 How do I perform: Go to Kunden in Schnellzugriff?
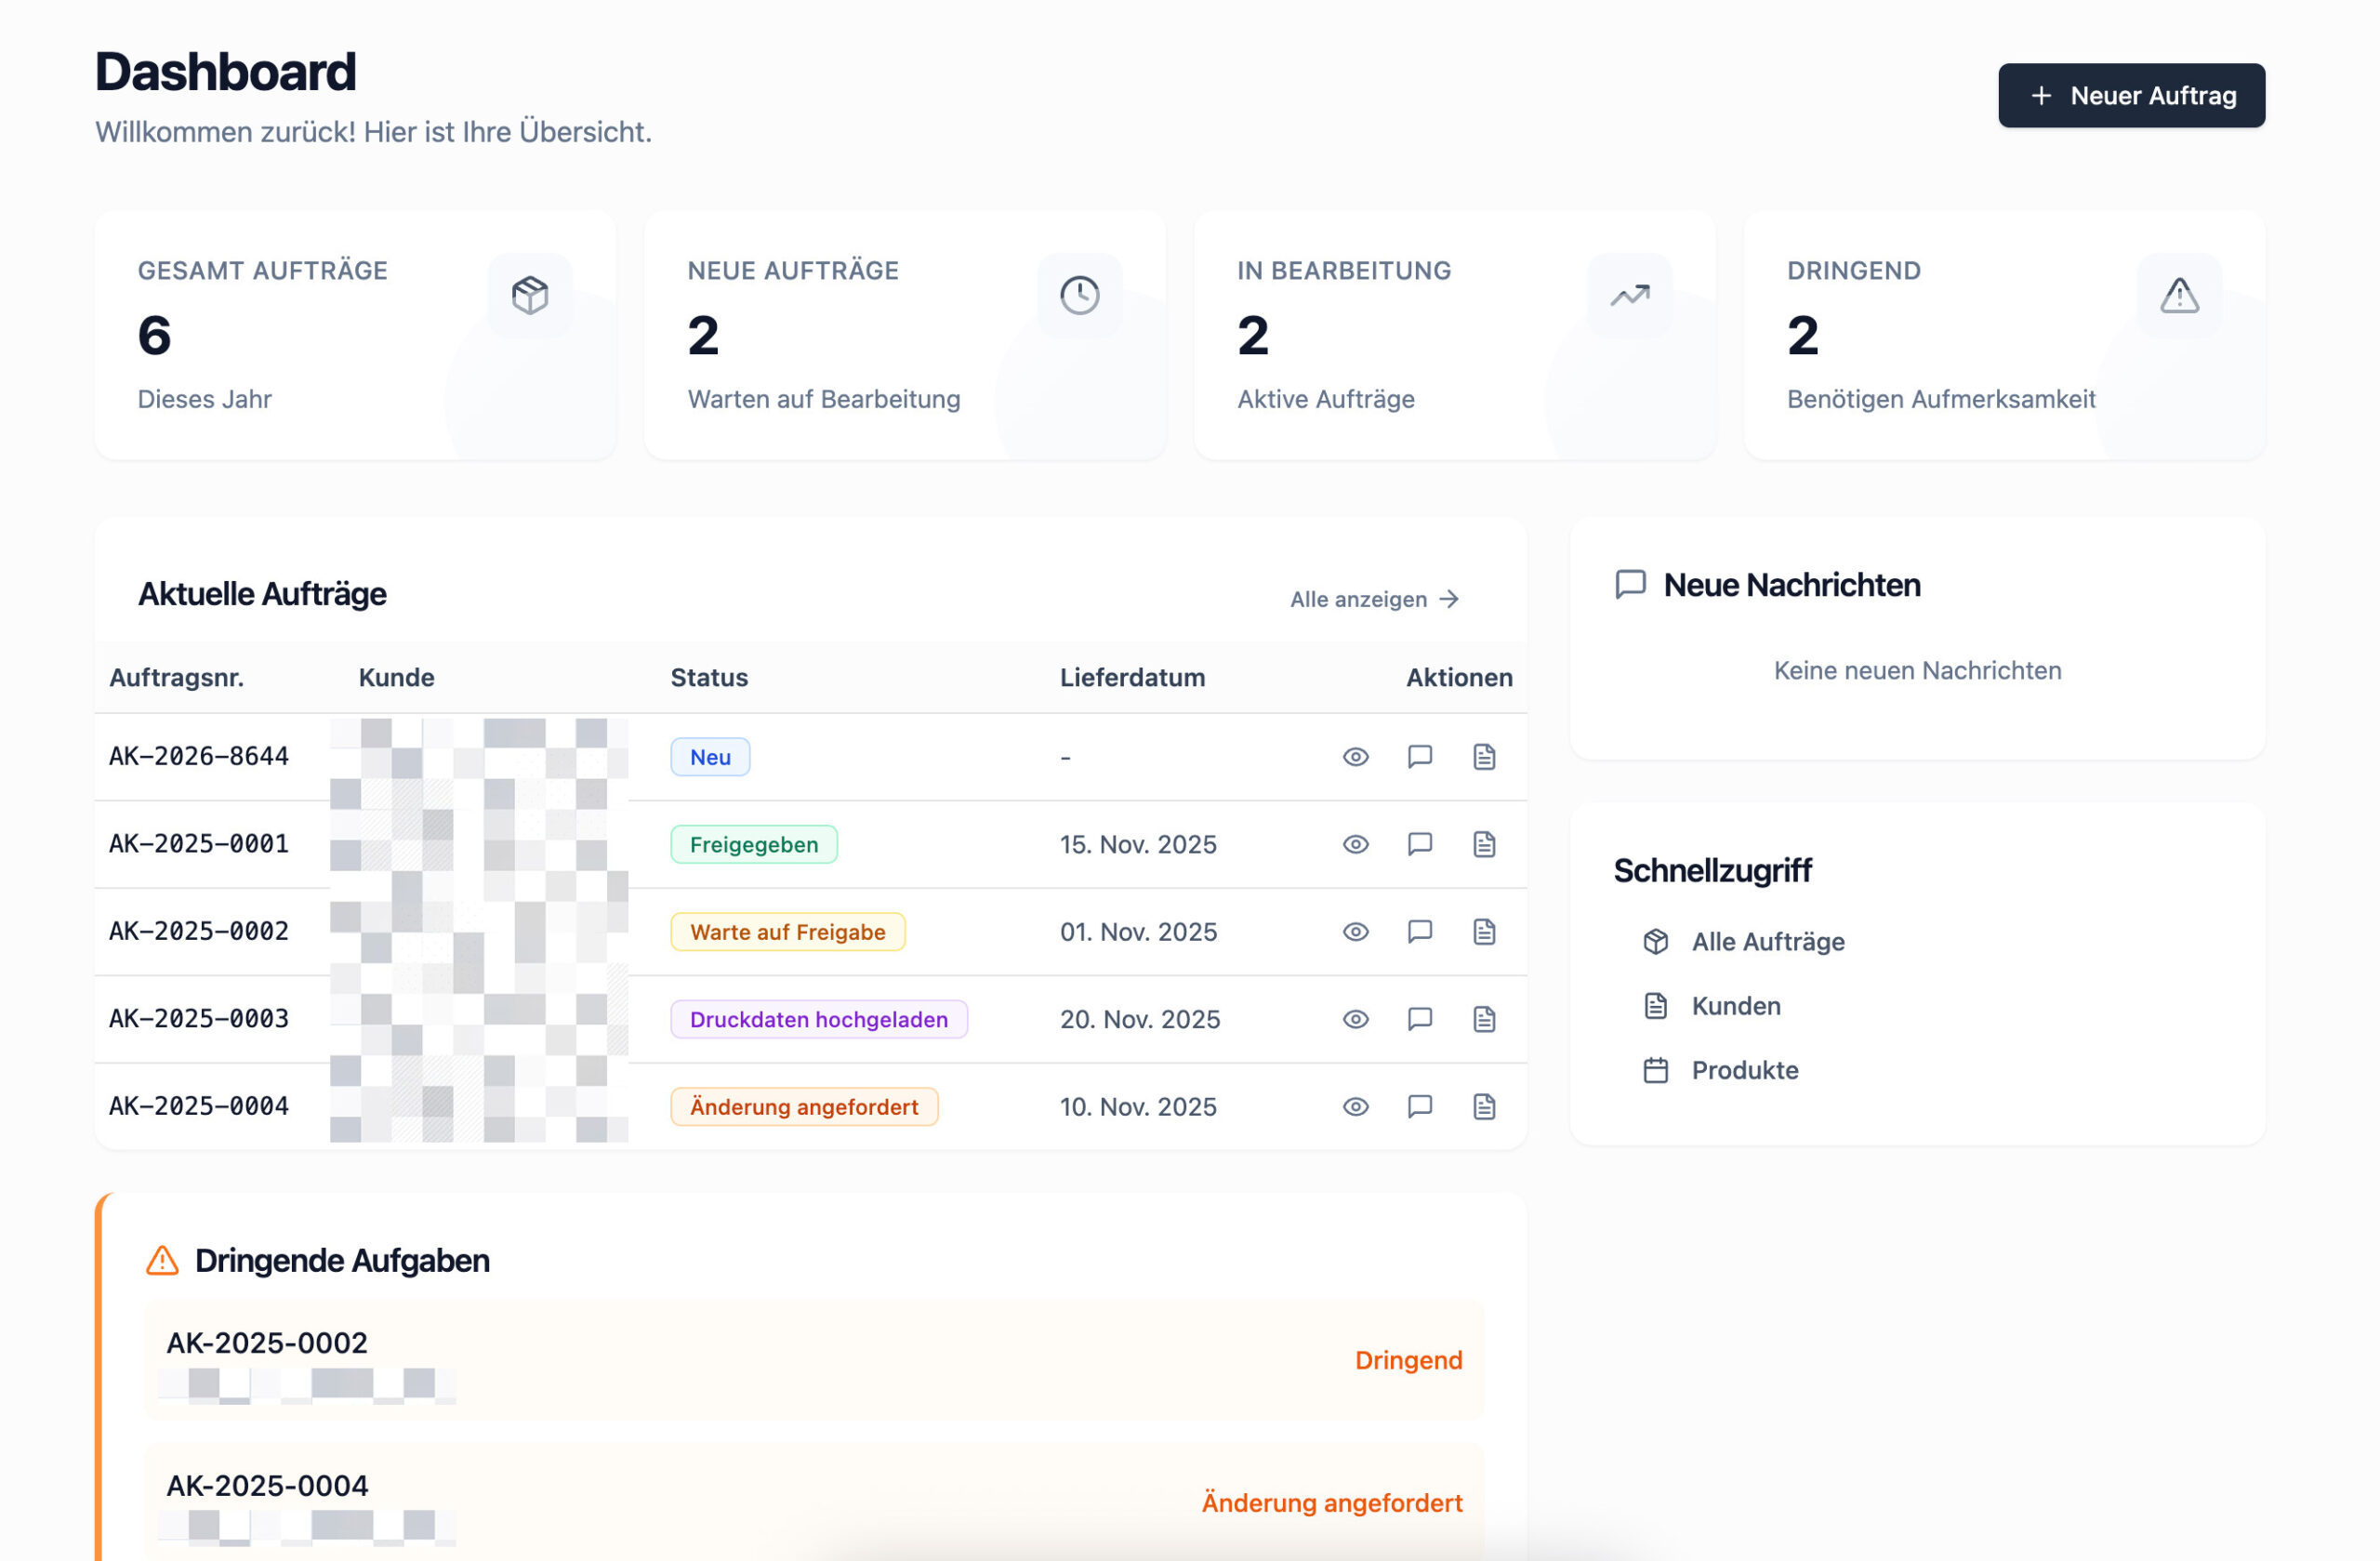click(x=1735, y=1006)
